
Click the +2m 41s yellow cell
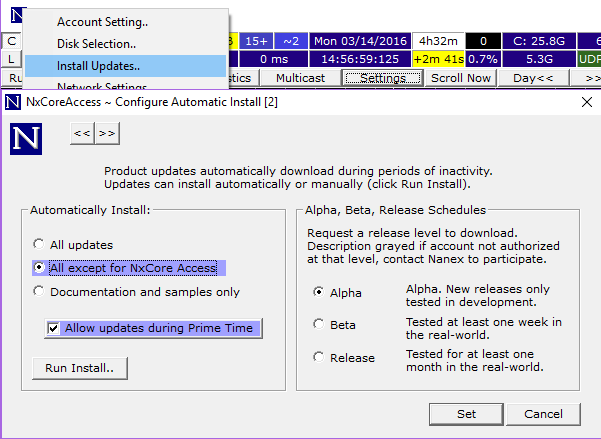point(438,59)
